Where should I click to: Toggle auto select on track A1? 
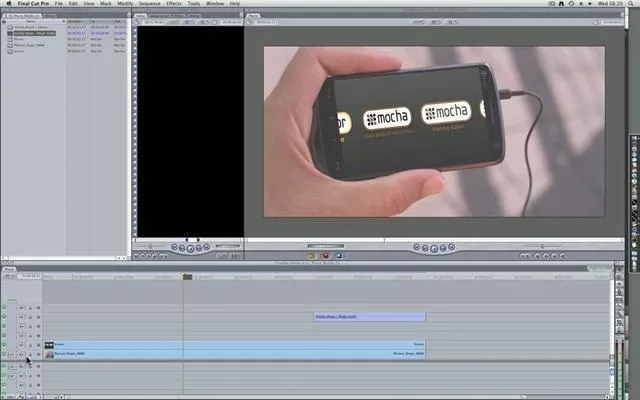click(x=38, y=367)
